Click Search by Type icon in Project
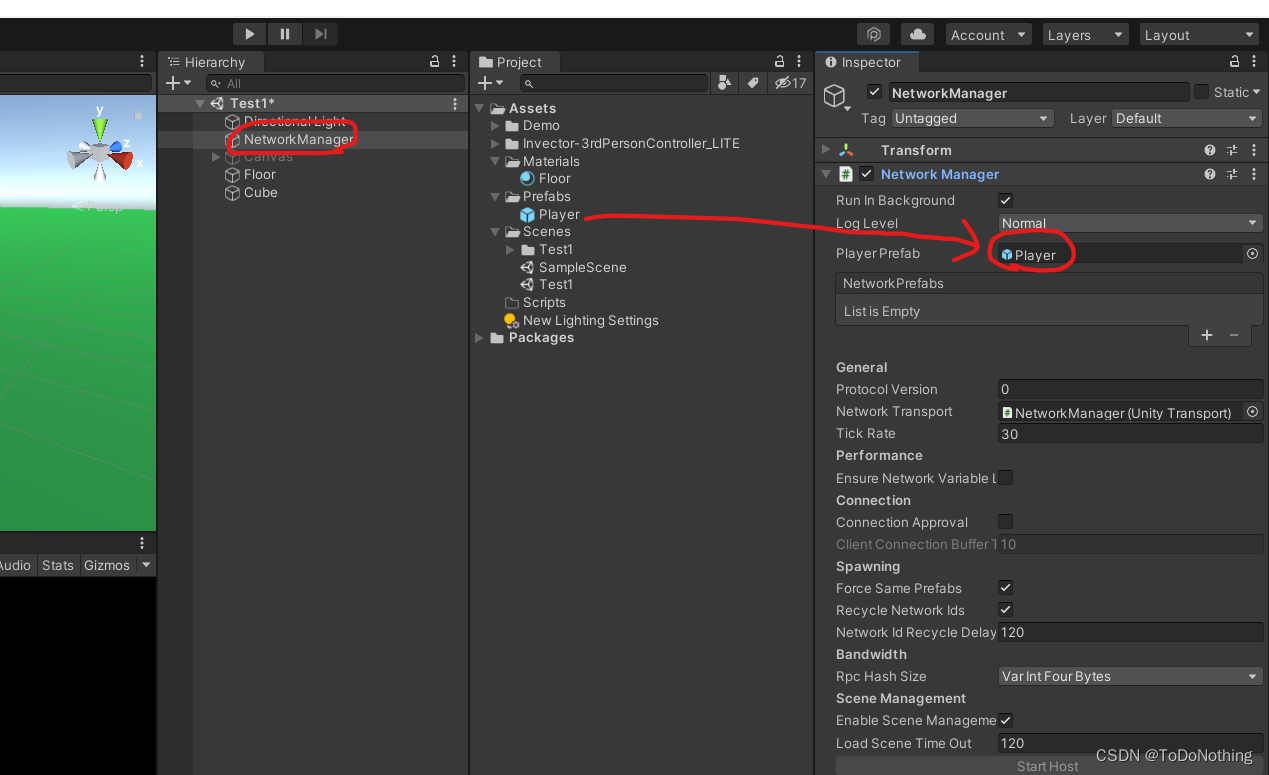1269x775 pixels. 726,83
